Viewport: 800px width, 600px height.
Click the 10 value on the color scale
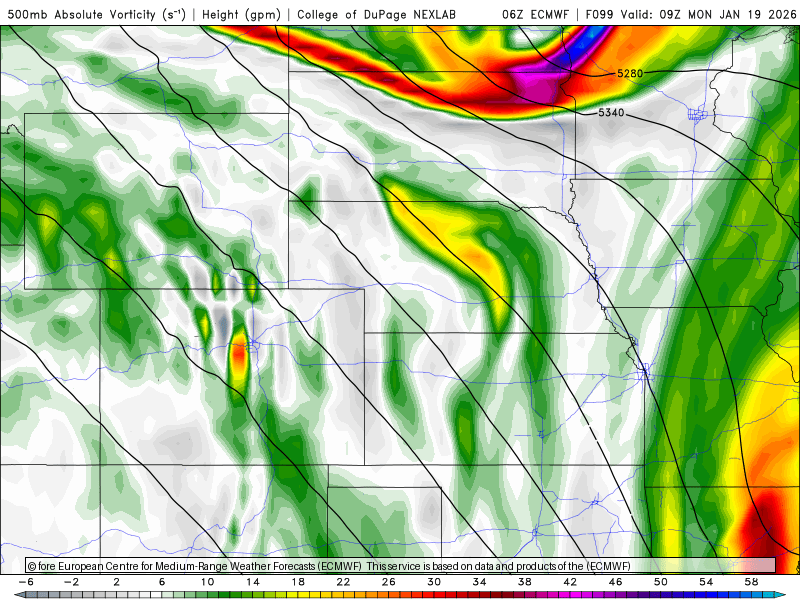coord(207,582)
